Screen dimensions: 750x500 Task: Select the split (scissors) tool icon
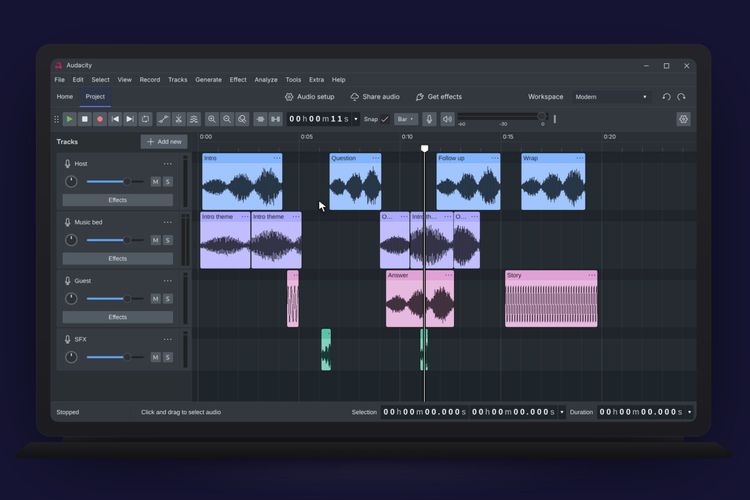click(x=178, y=119)
